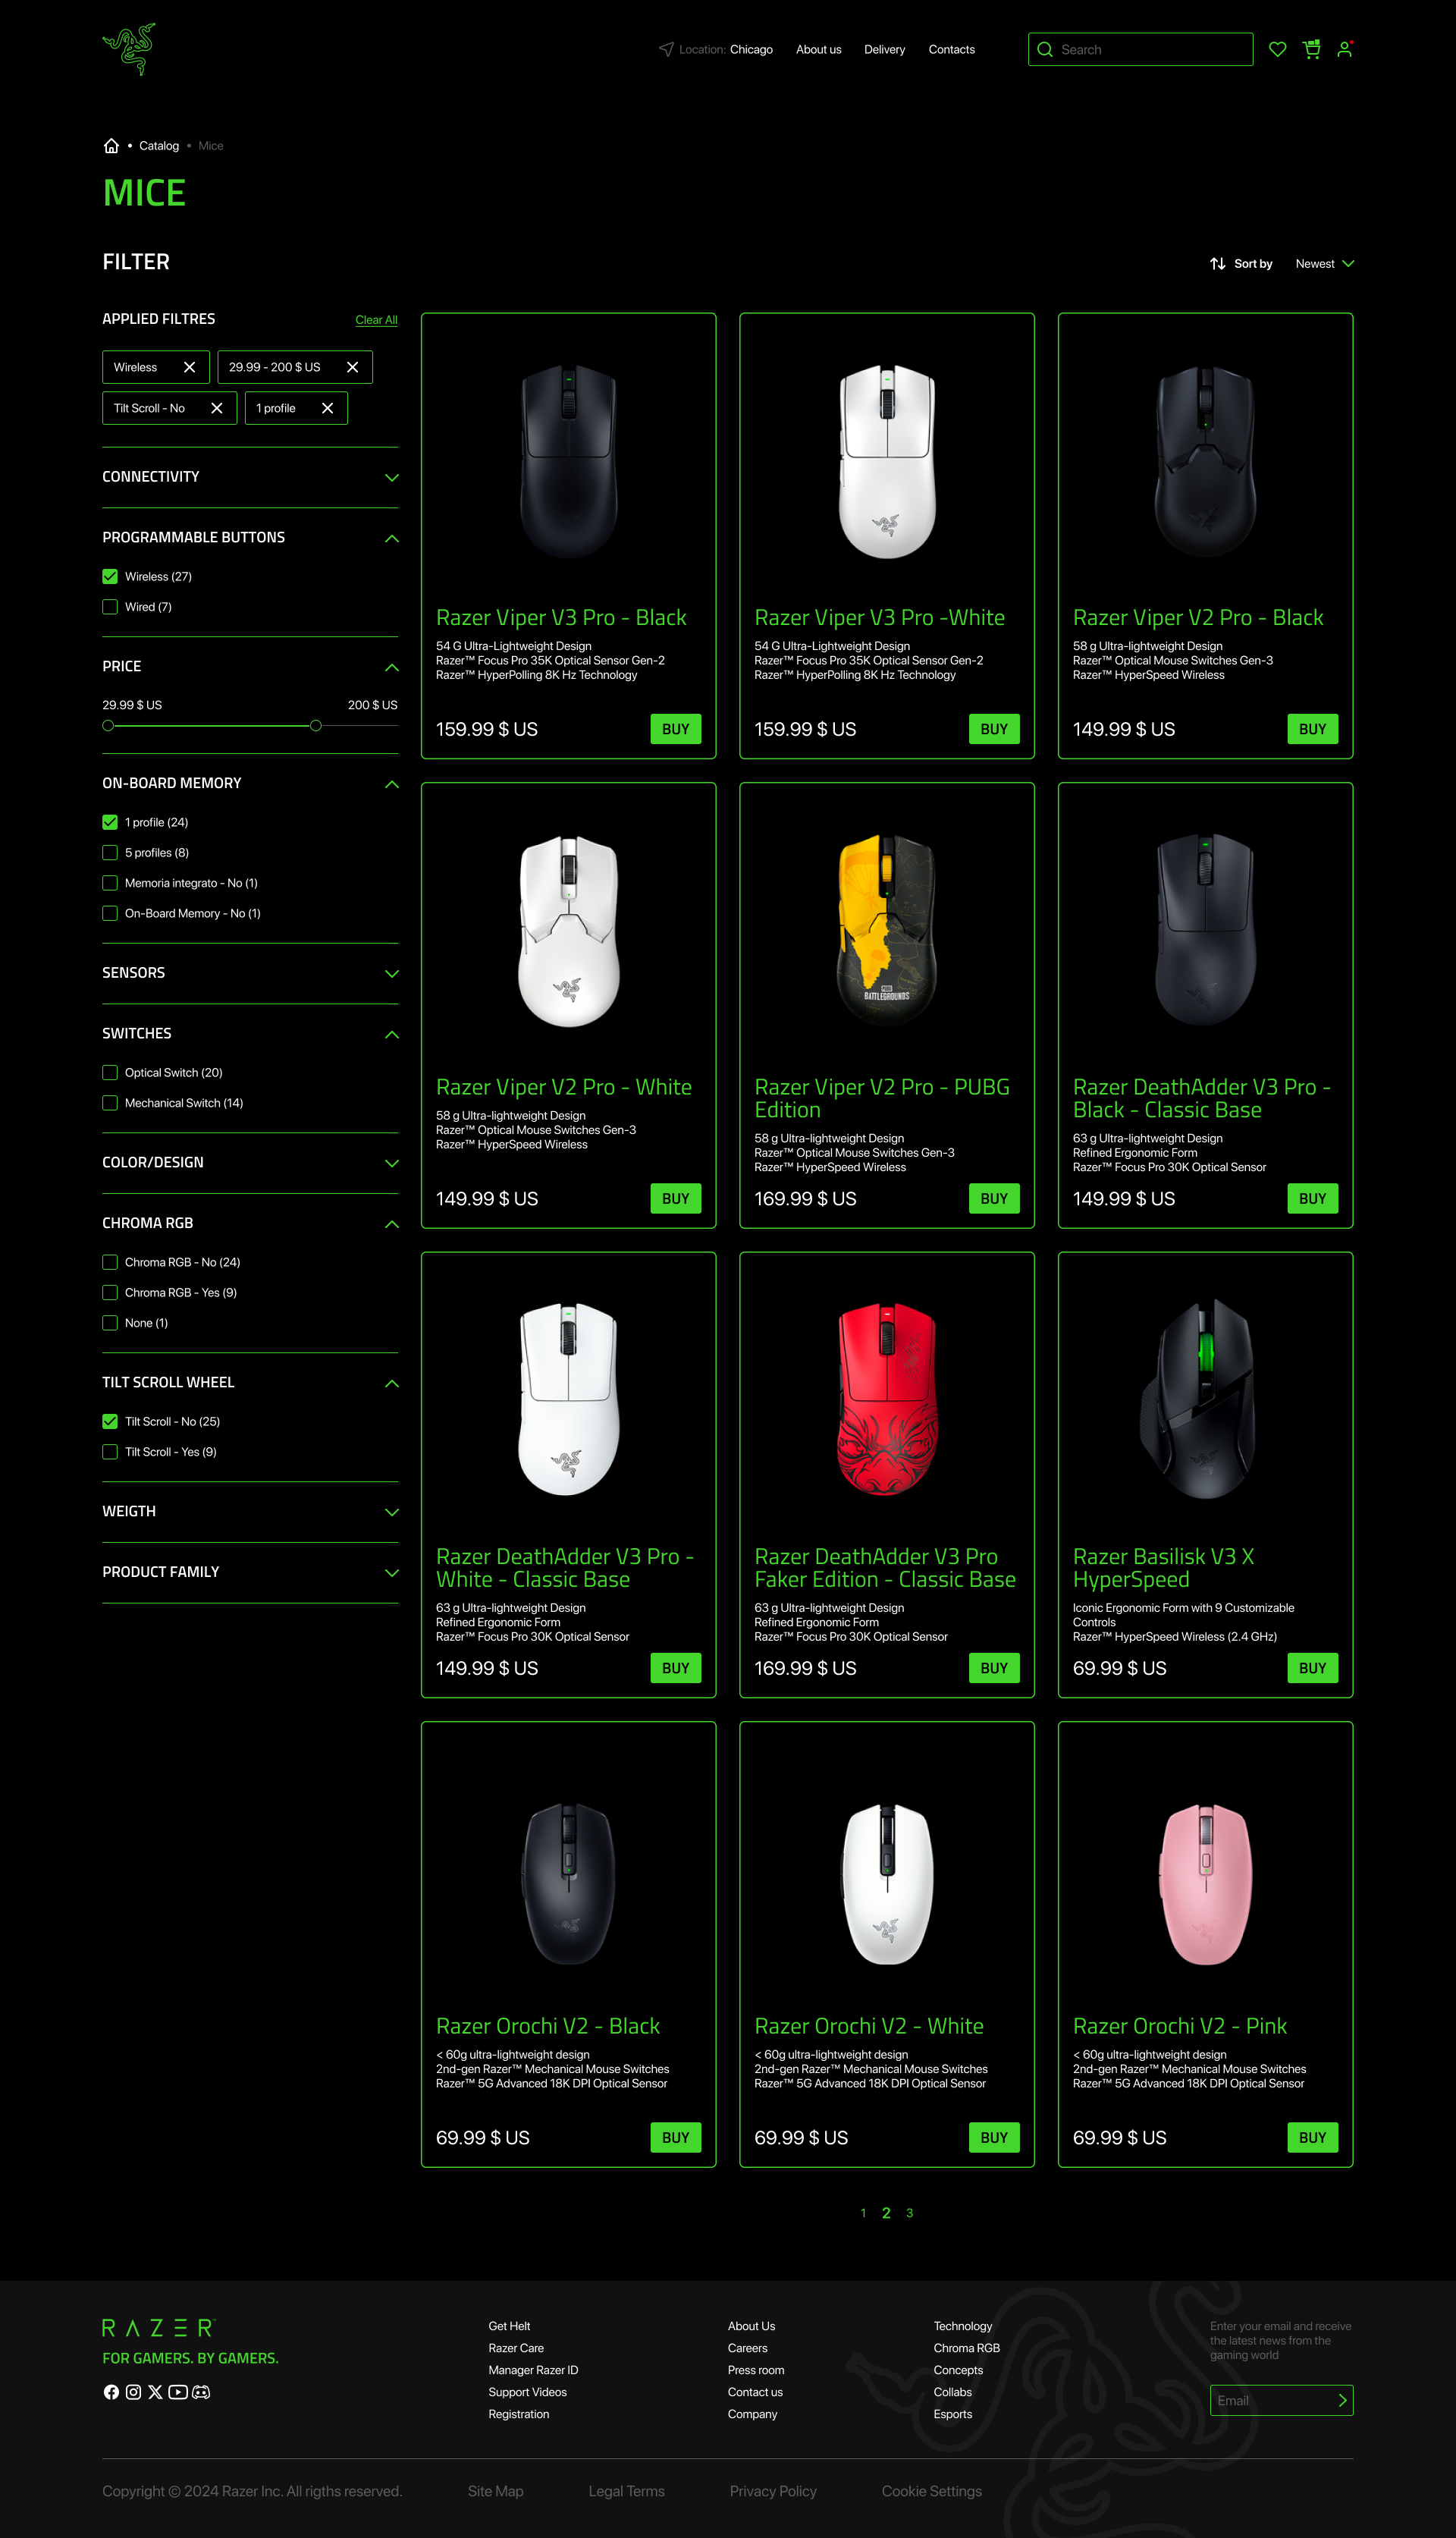The width and height of the screenshot is (1456, 2538).
Task: Tick the 5 profiles checkbox
Action: (110, 853)
